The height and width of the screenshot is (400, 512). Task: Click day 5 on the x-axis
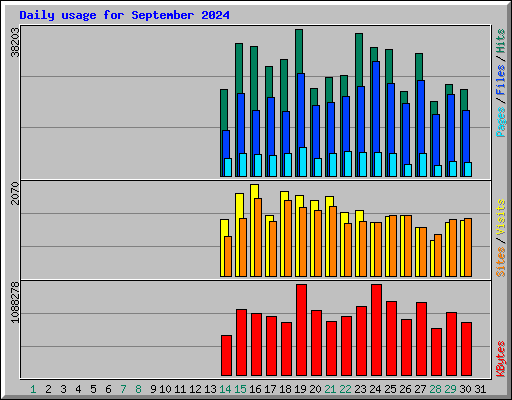tap(93, 389)
